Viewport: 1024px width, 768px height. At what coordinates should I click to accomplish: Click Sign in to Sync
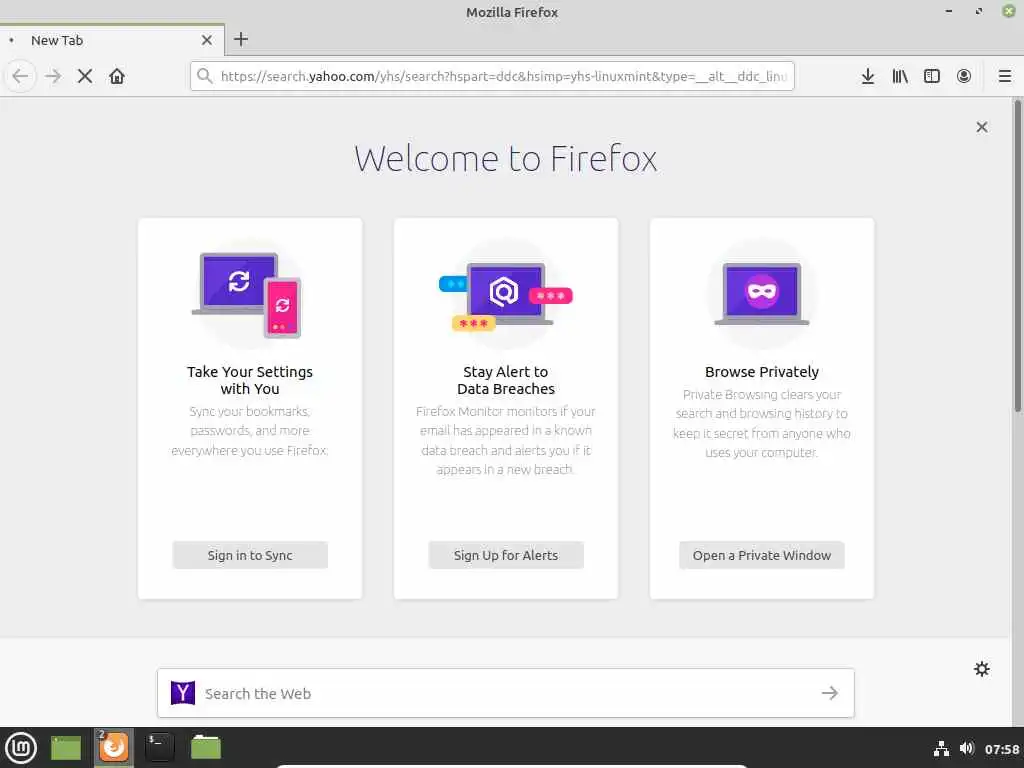click(250, 555)
